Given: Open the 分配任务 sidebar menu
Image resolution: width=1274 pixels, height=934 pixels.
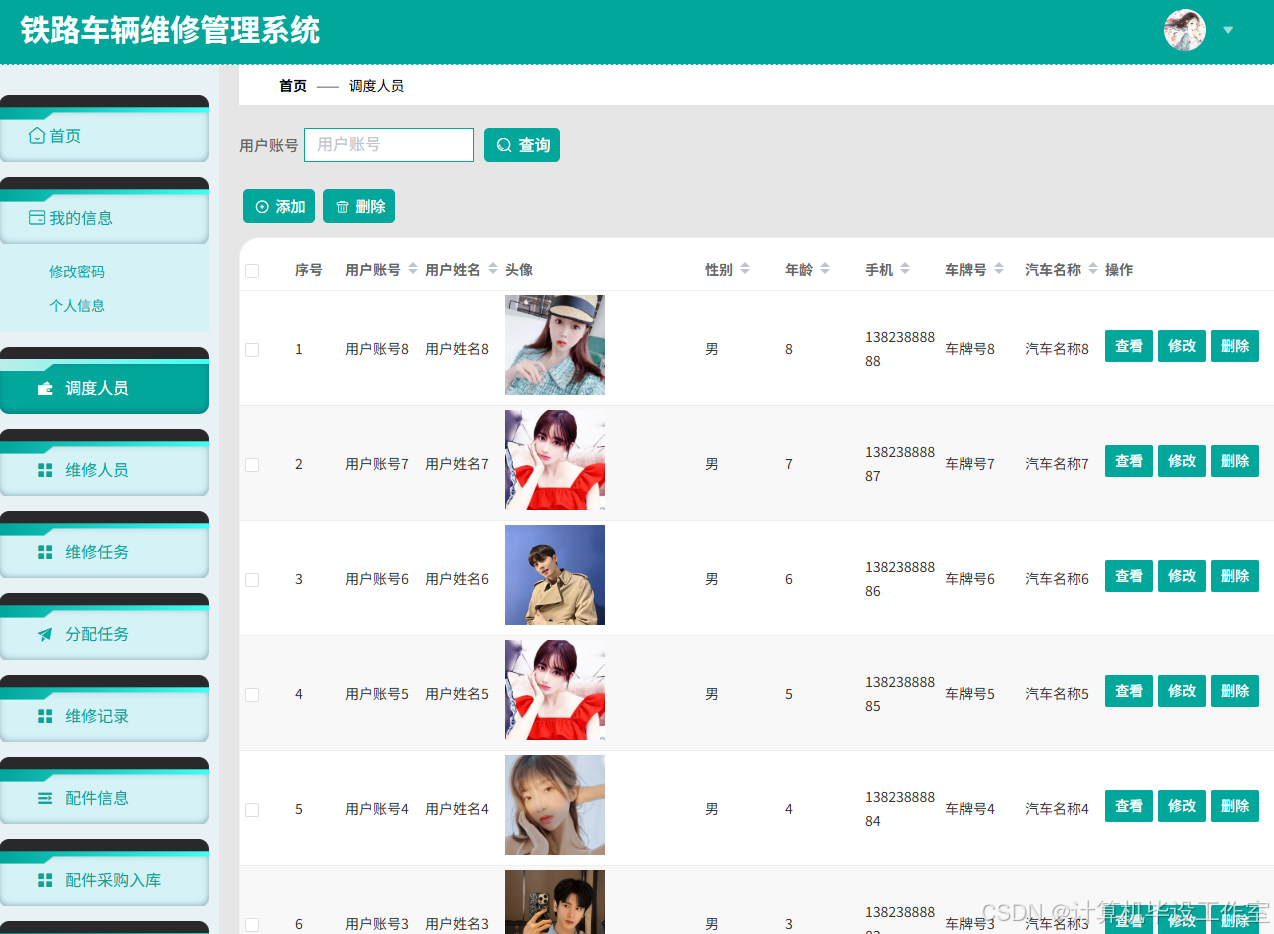Looking at the screenshot, I should click(x=104, y=633).
